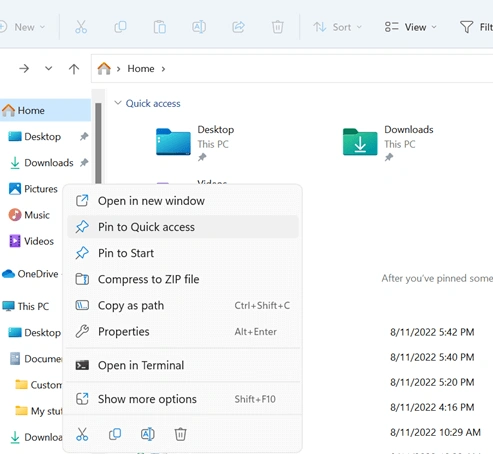Click the chevron before Home in the address bar
The height and width of the screenshot is (454, 493).
[x=118, y=69]
